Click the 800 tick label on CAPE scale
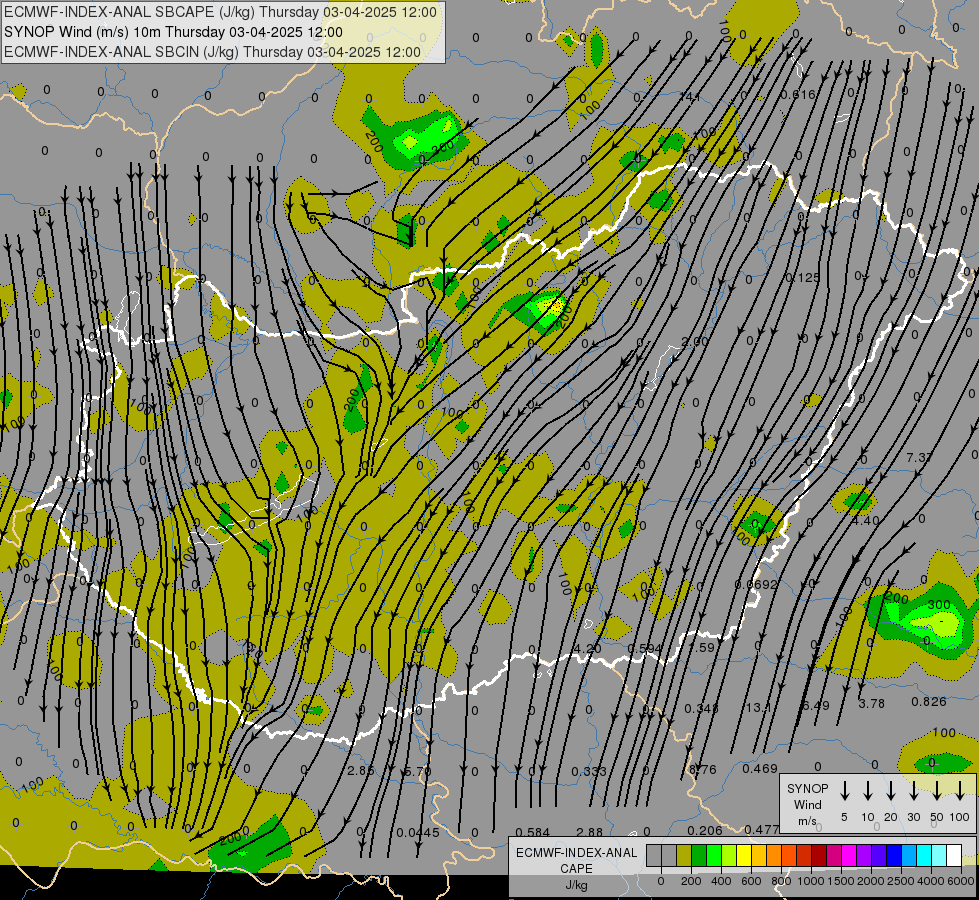Viewport: 979px width, 900px height. tap(781, 881)
